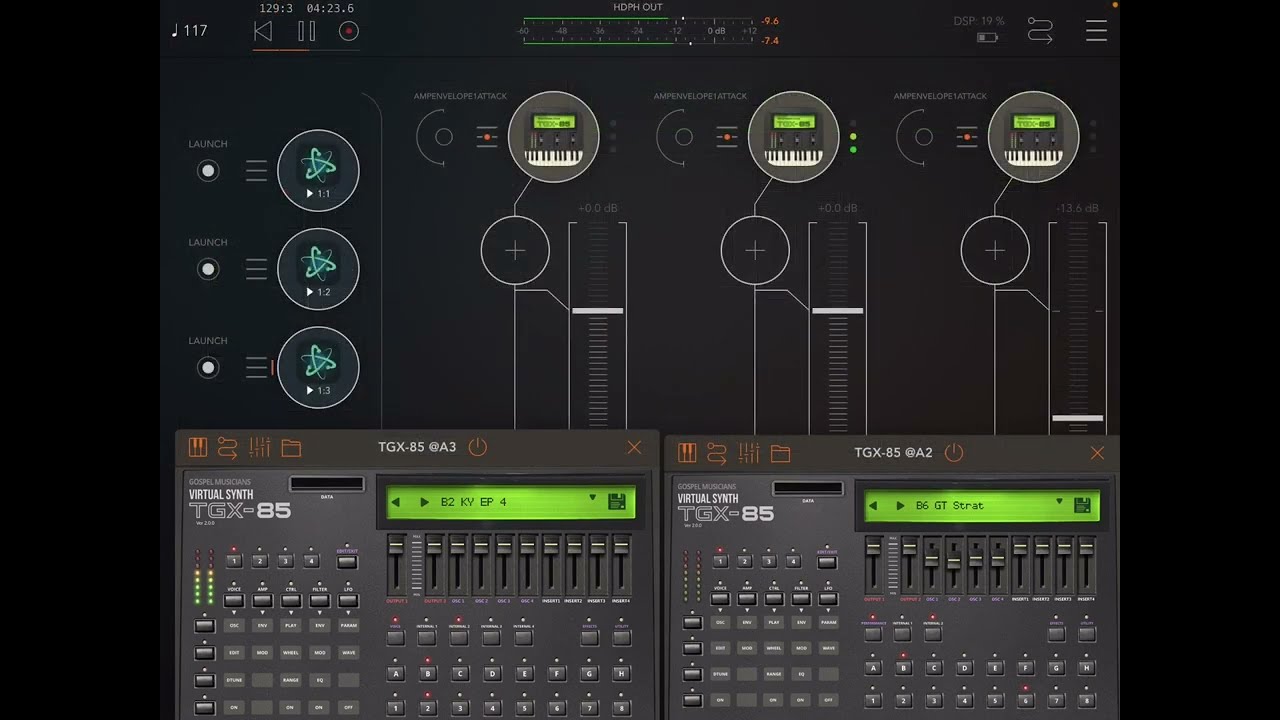Open MIDI routing icon in TGX-85 @A2 window
This screenshot has width=1280, height=720.
pos(717,453)
